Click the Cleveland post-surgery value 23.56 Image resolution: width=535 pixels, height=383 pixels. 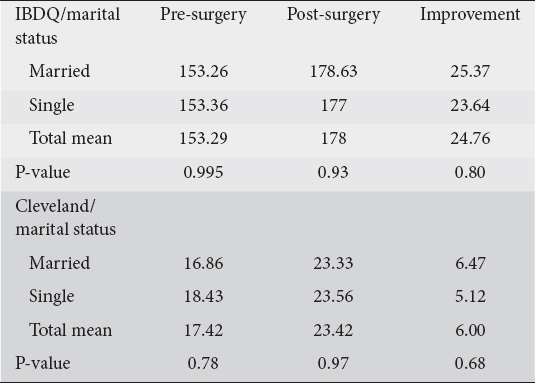333,296
